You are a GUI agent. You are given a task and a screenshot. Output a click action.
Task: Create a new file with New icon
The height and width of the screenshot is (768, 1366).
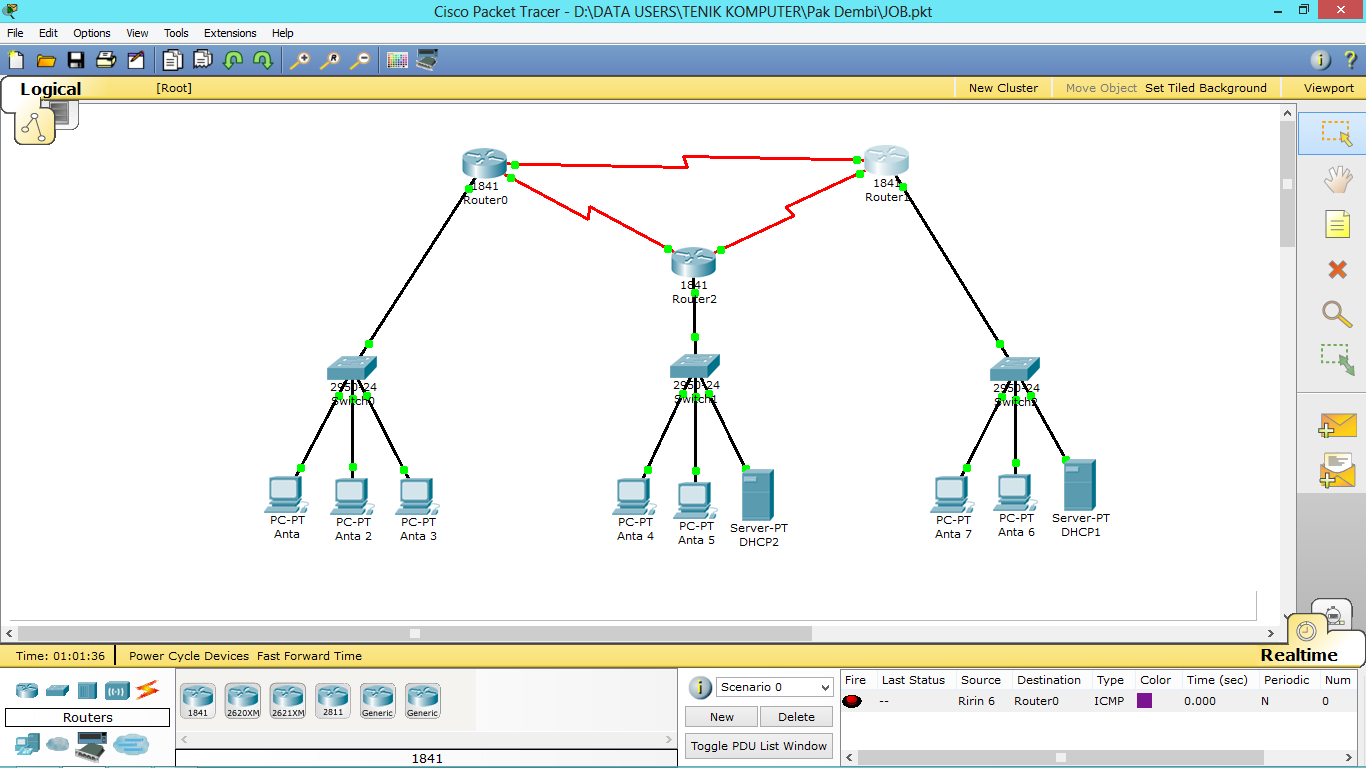[16, 60]
